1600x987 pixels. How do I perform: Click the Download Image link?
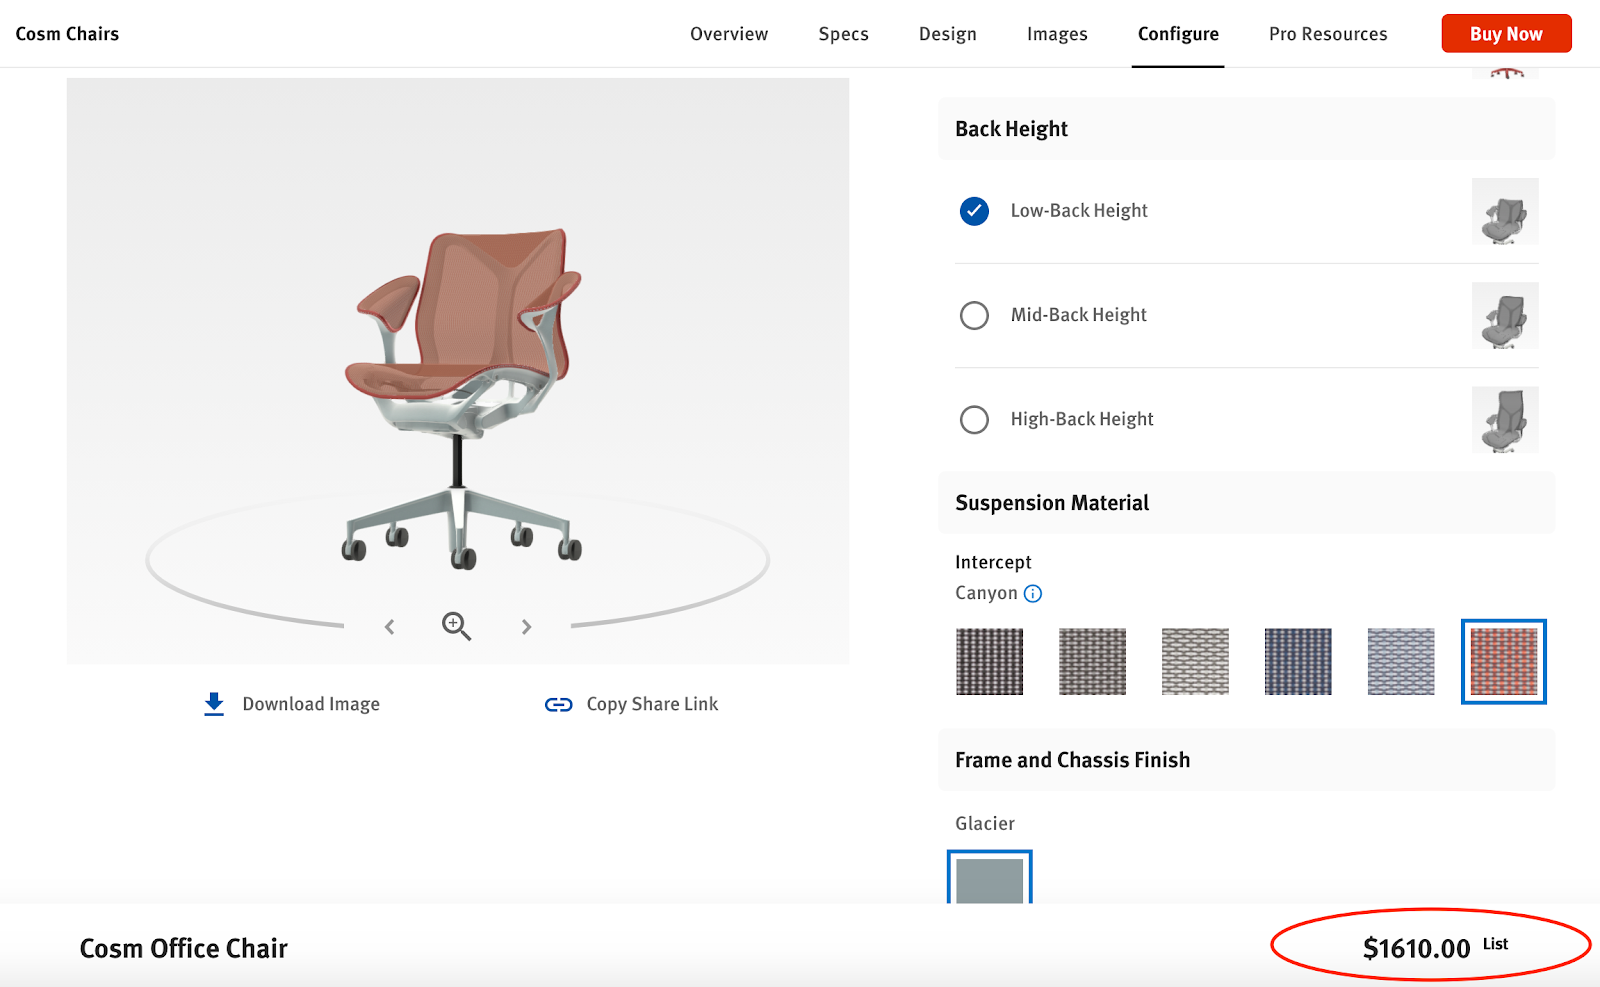point(311,704)
